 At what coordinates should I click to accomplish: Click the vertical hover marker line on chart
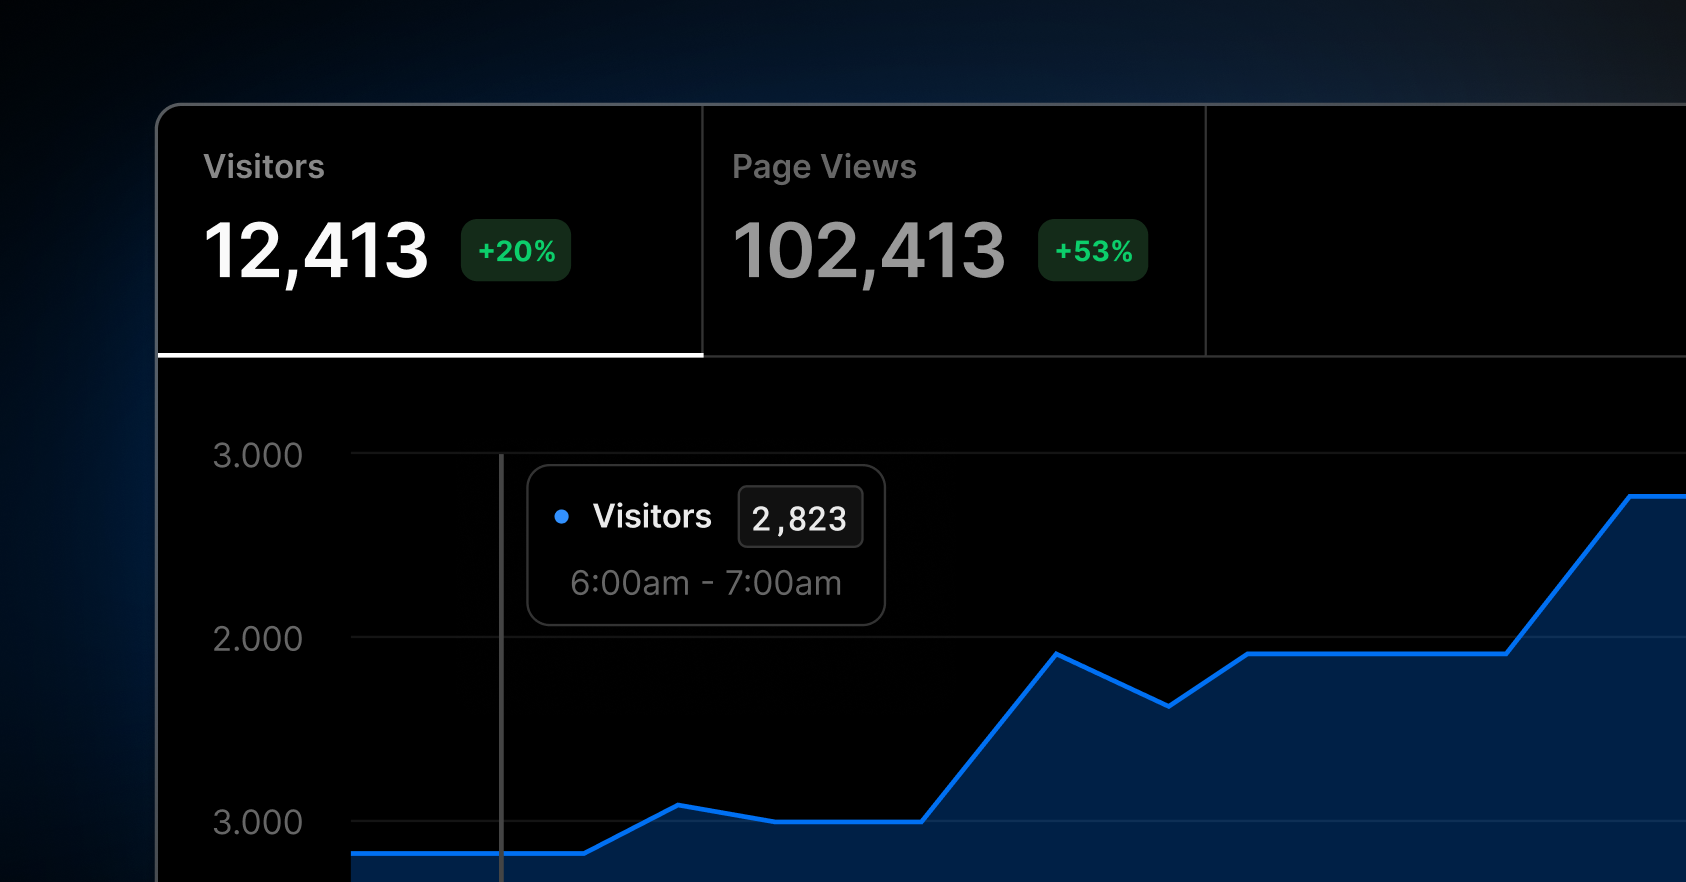pyautogui.click(x=501, y=668)
